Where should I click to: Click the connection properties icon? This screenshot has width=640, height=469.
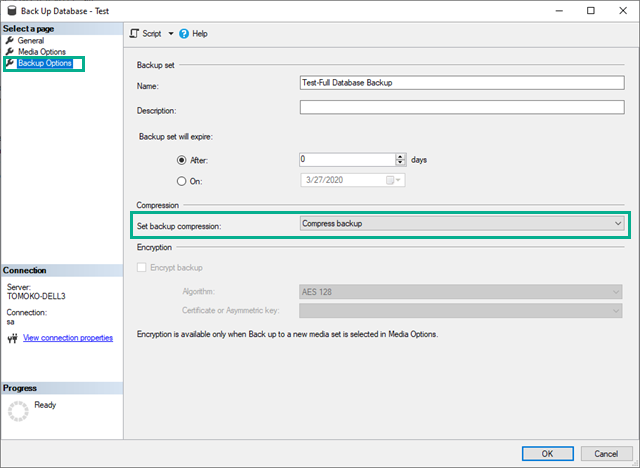click(x=13, y=338)
